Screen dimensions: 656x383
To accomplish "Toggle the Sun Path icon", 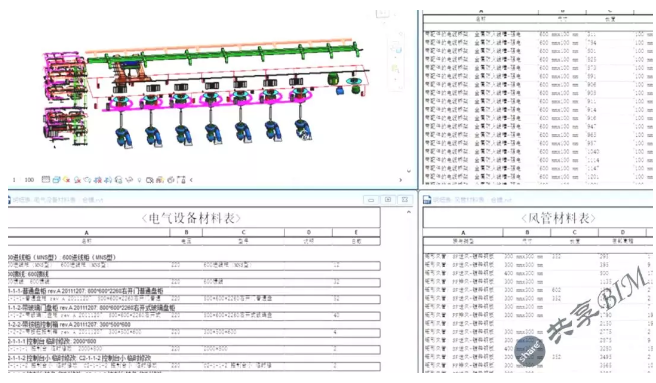I will coord(67,180).
